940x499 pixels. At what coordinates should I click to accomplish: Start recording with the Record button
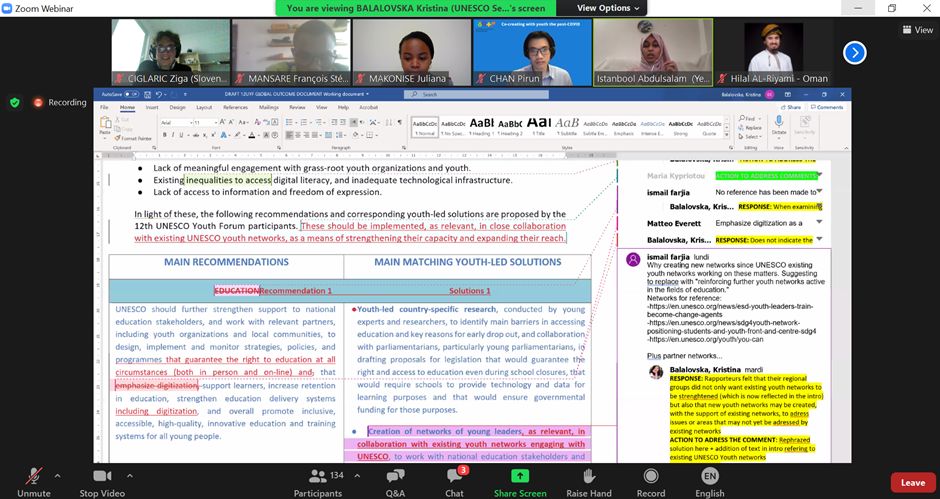tap(651, 475)
